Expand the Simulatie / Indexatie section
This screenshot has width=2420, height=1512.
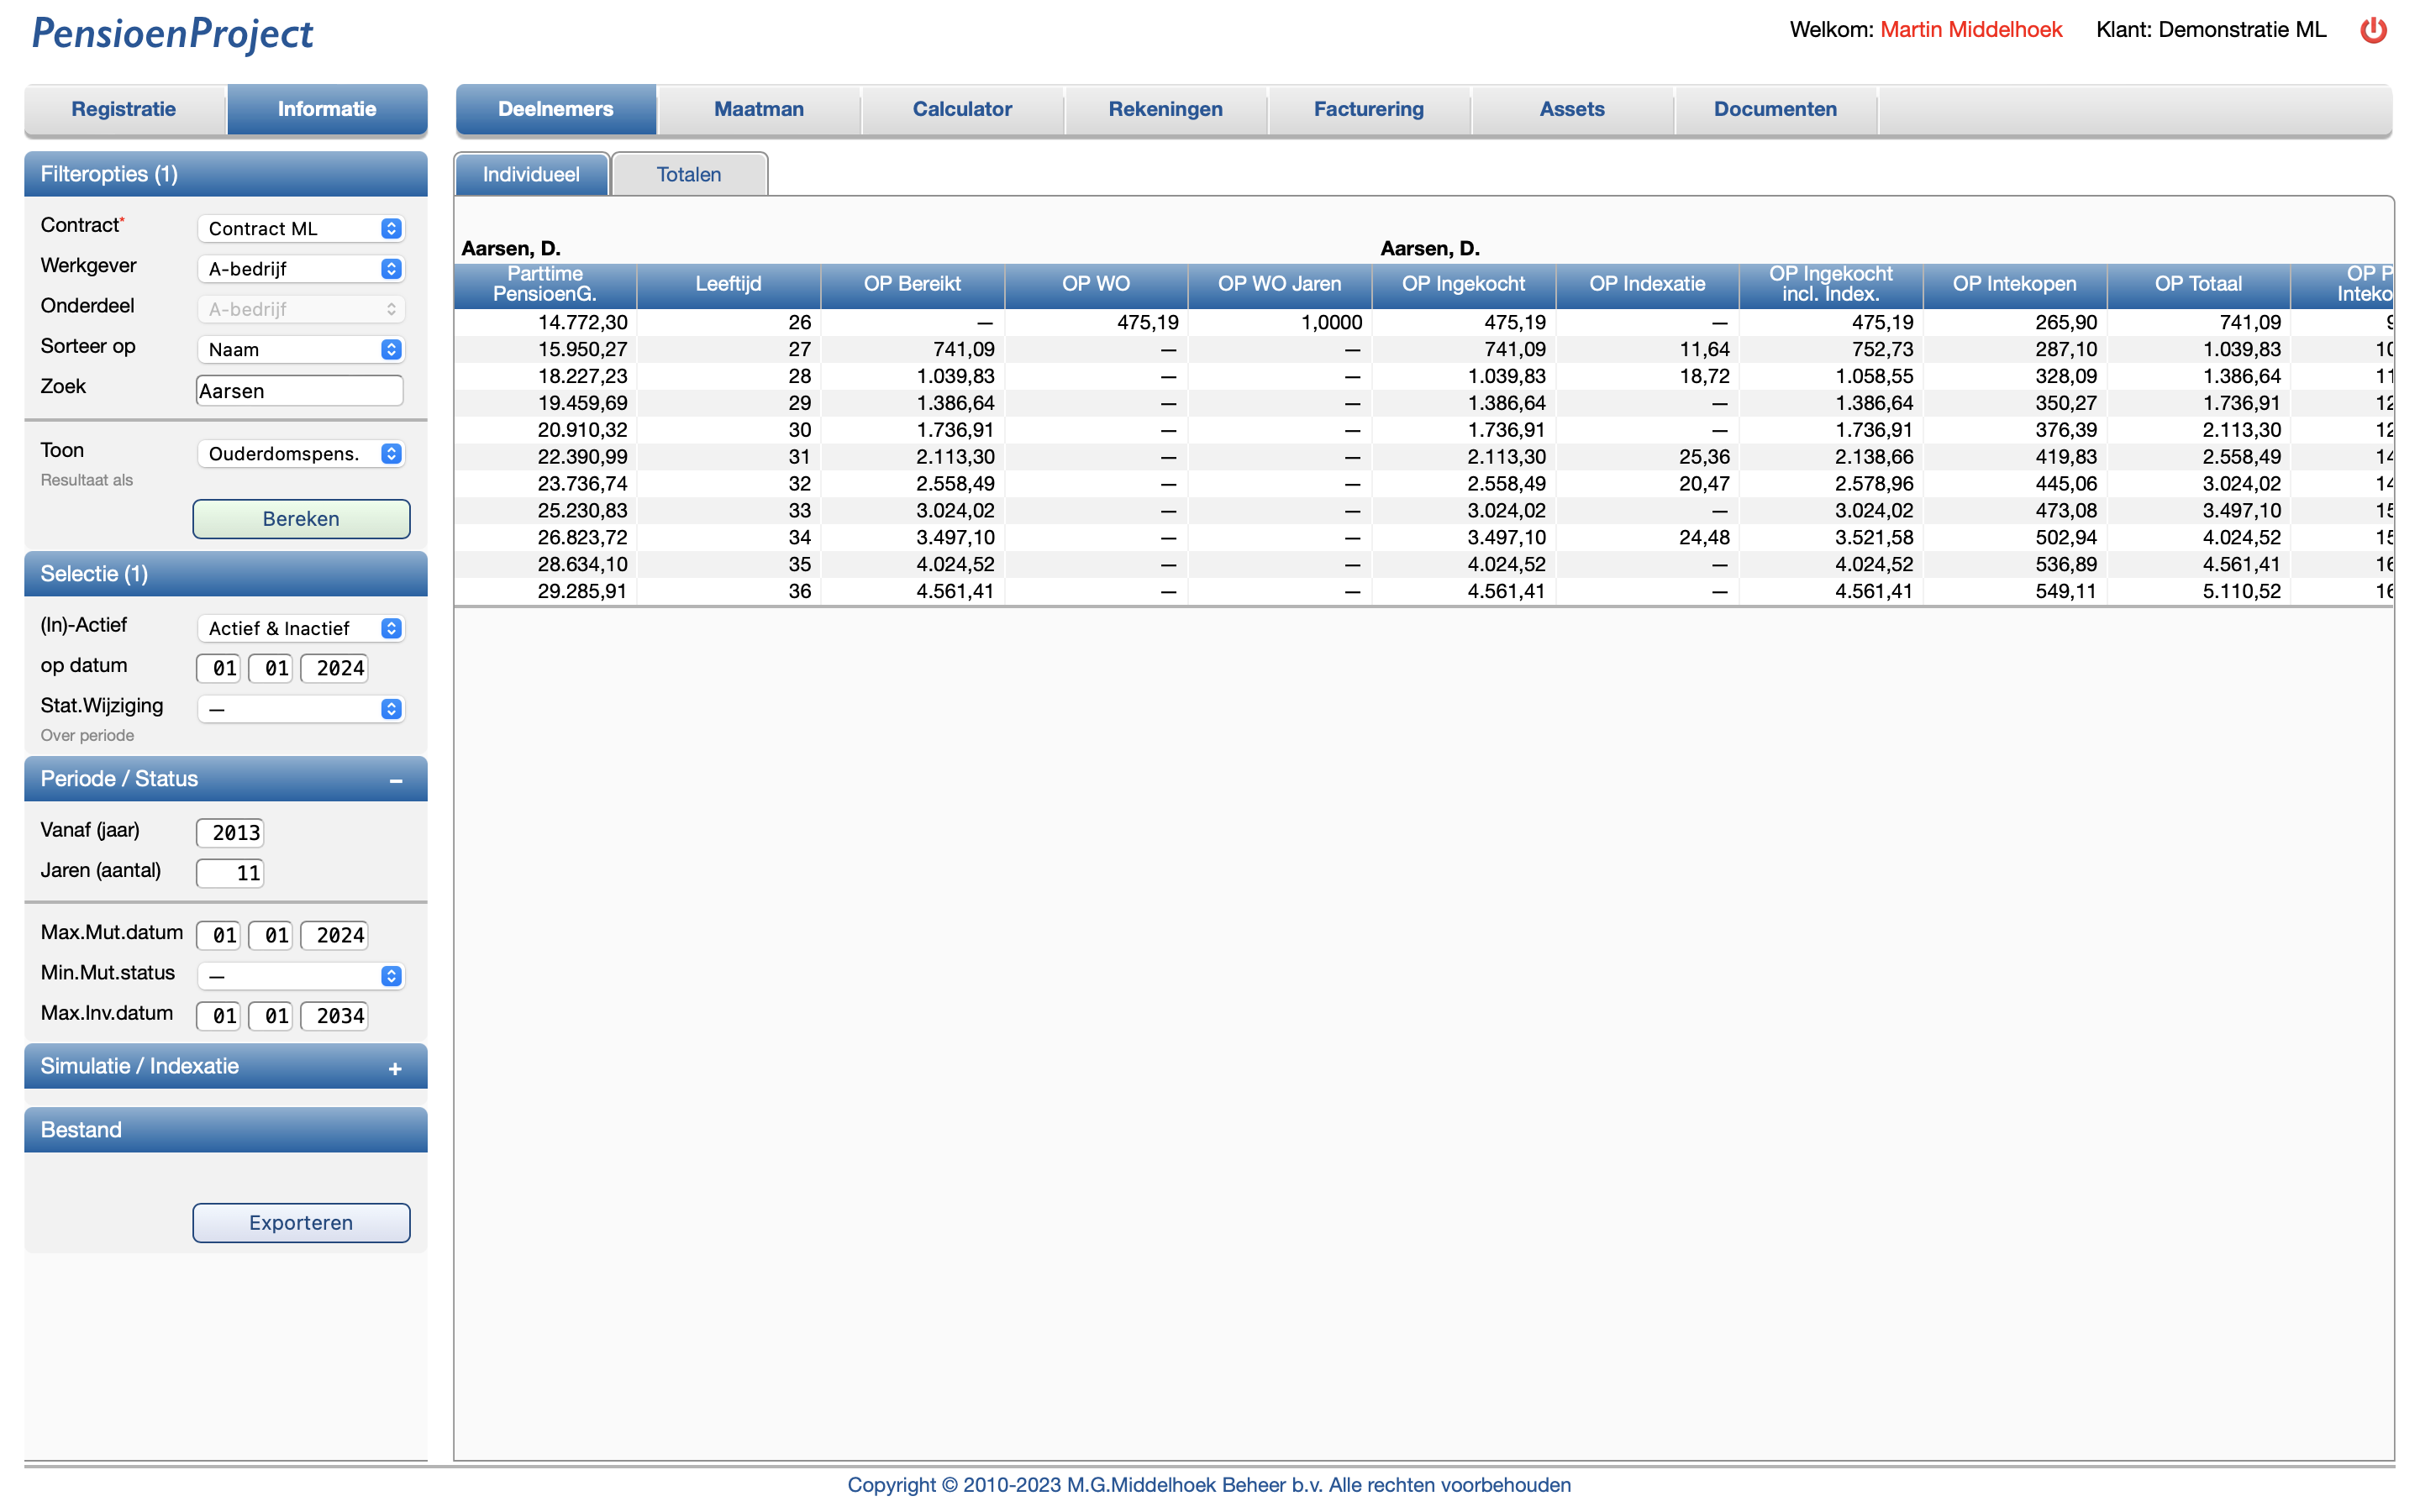395,1068
